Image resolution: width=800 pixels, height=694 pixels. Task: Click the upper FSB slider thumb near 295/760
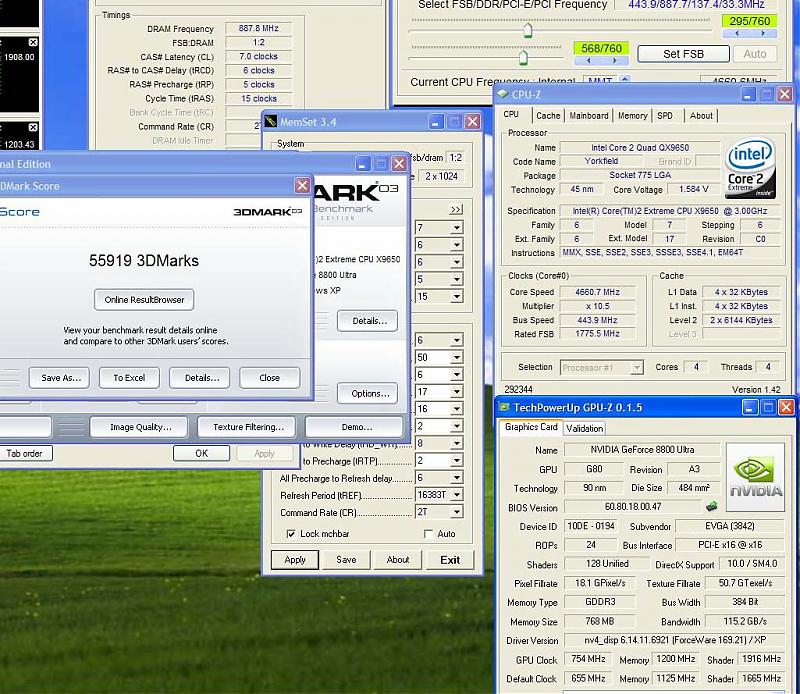tap(528, 31)
